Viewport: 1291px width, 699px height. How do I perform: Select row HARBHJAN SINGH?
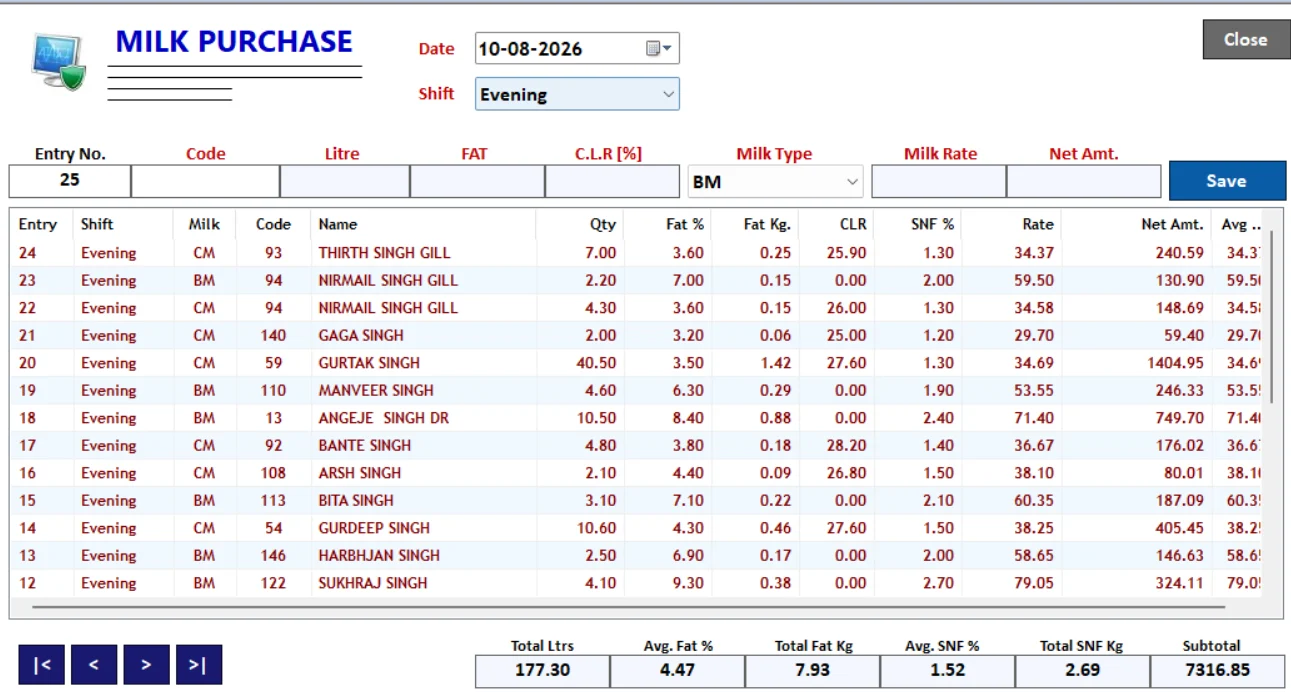pos(635,555)
